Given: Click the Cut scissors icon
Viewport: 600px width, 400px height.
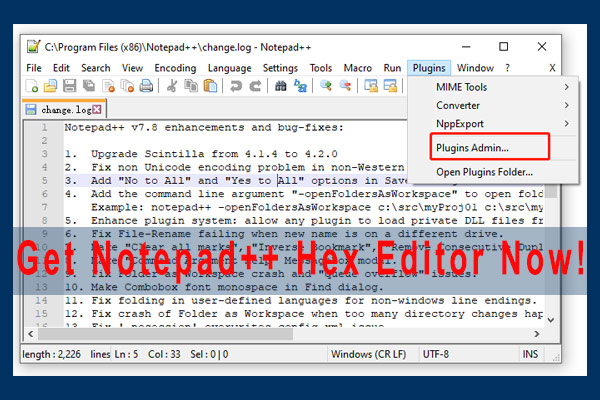Looking at the screenshot, I should (172, 86).
